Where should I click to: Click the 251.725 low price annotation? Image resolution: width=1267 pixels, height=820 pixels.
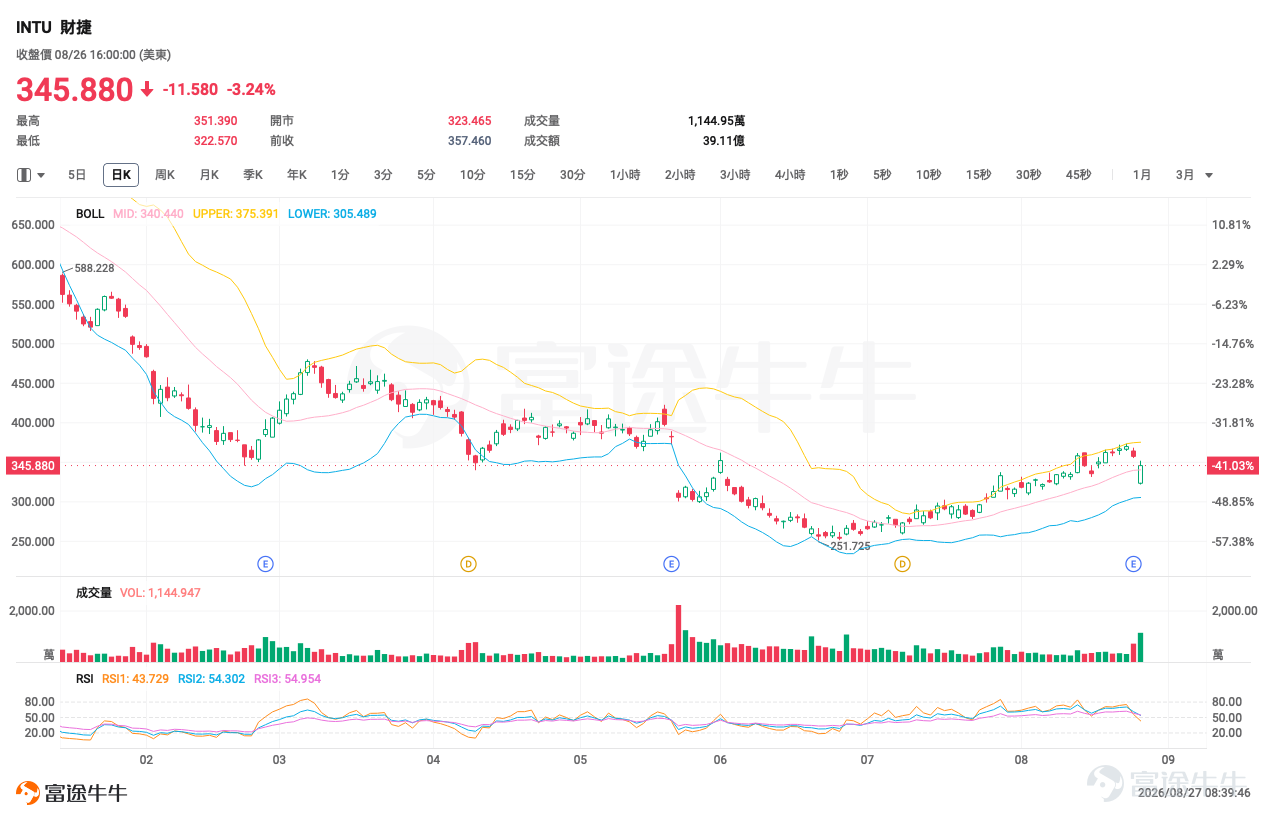850,546
